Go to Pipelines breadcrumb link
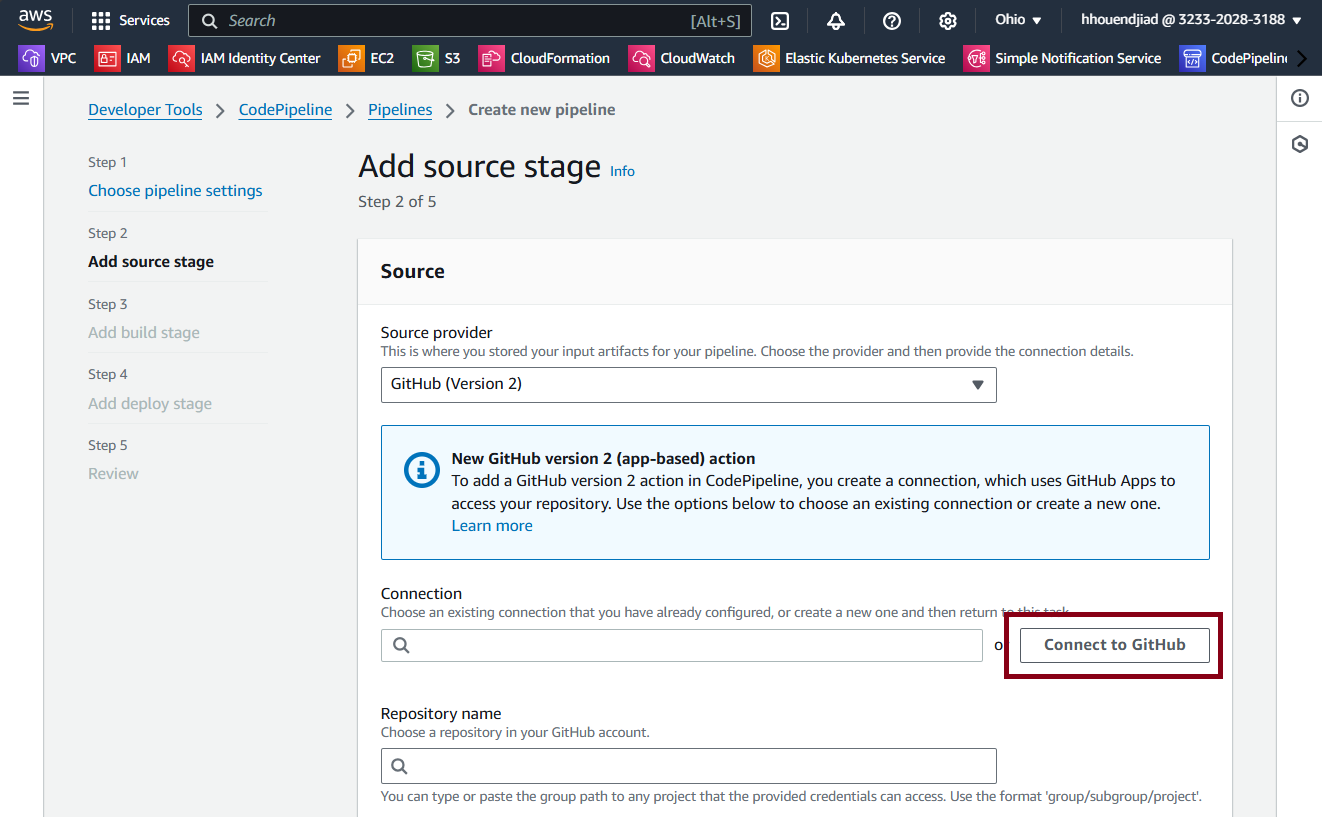Image resolution: width=1322 pixels, height=817 pixels. (400, 110)
